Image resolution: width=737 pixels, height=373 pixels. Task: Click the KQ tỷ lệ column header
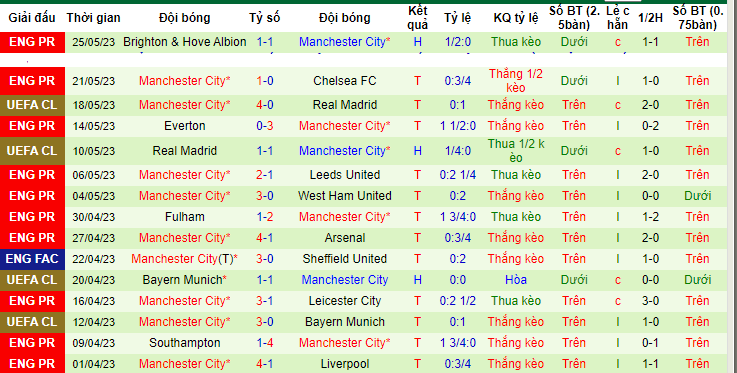[x=516, y=18]
